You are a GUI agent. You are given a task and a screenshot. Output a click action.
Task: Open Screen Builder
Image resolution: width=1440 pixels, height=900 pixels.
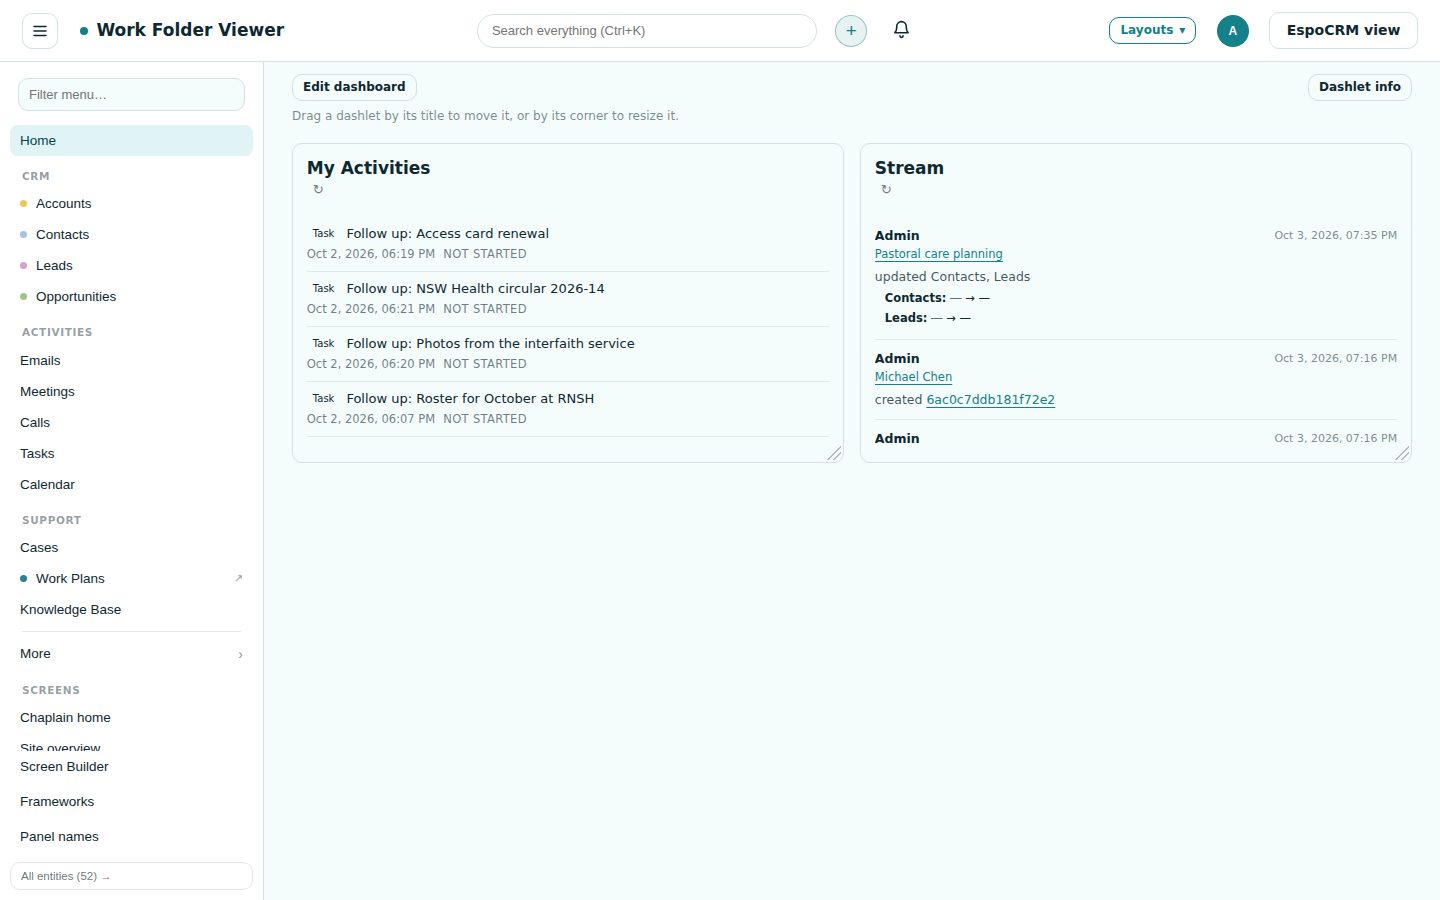click(131, 766)
